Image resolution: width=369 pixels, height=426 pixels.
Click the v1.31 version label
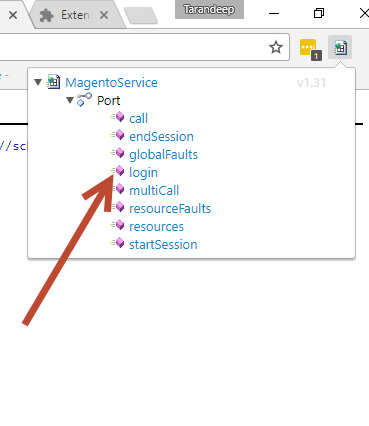pyautogui.click(x=311, y=83)
